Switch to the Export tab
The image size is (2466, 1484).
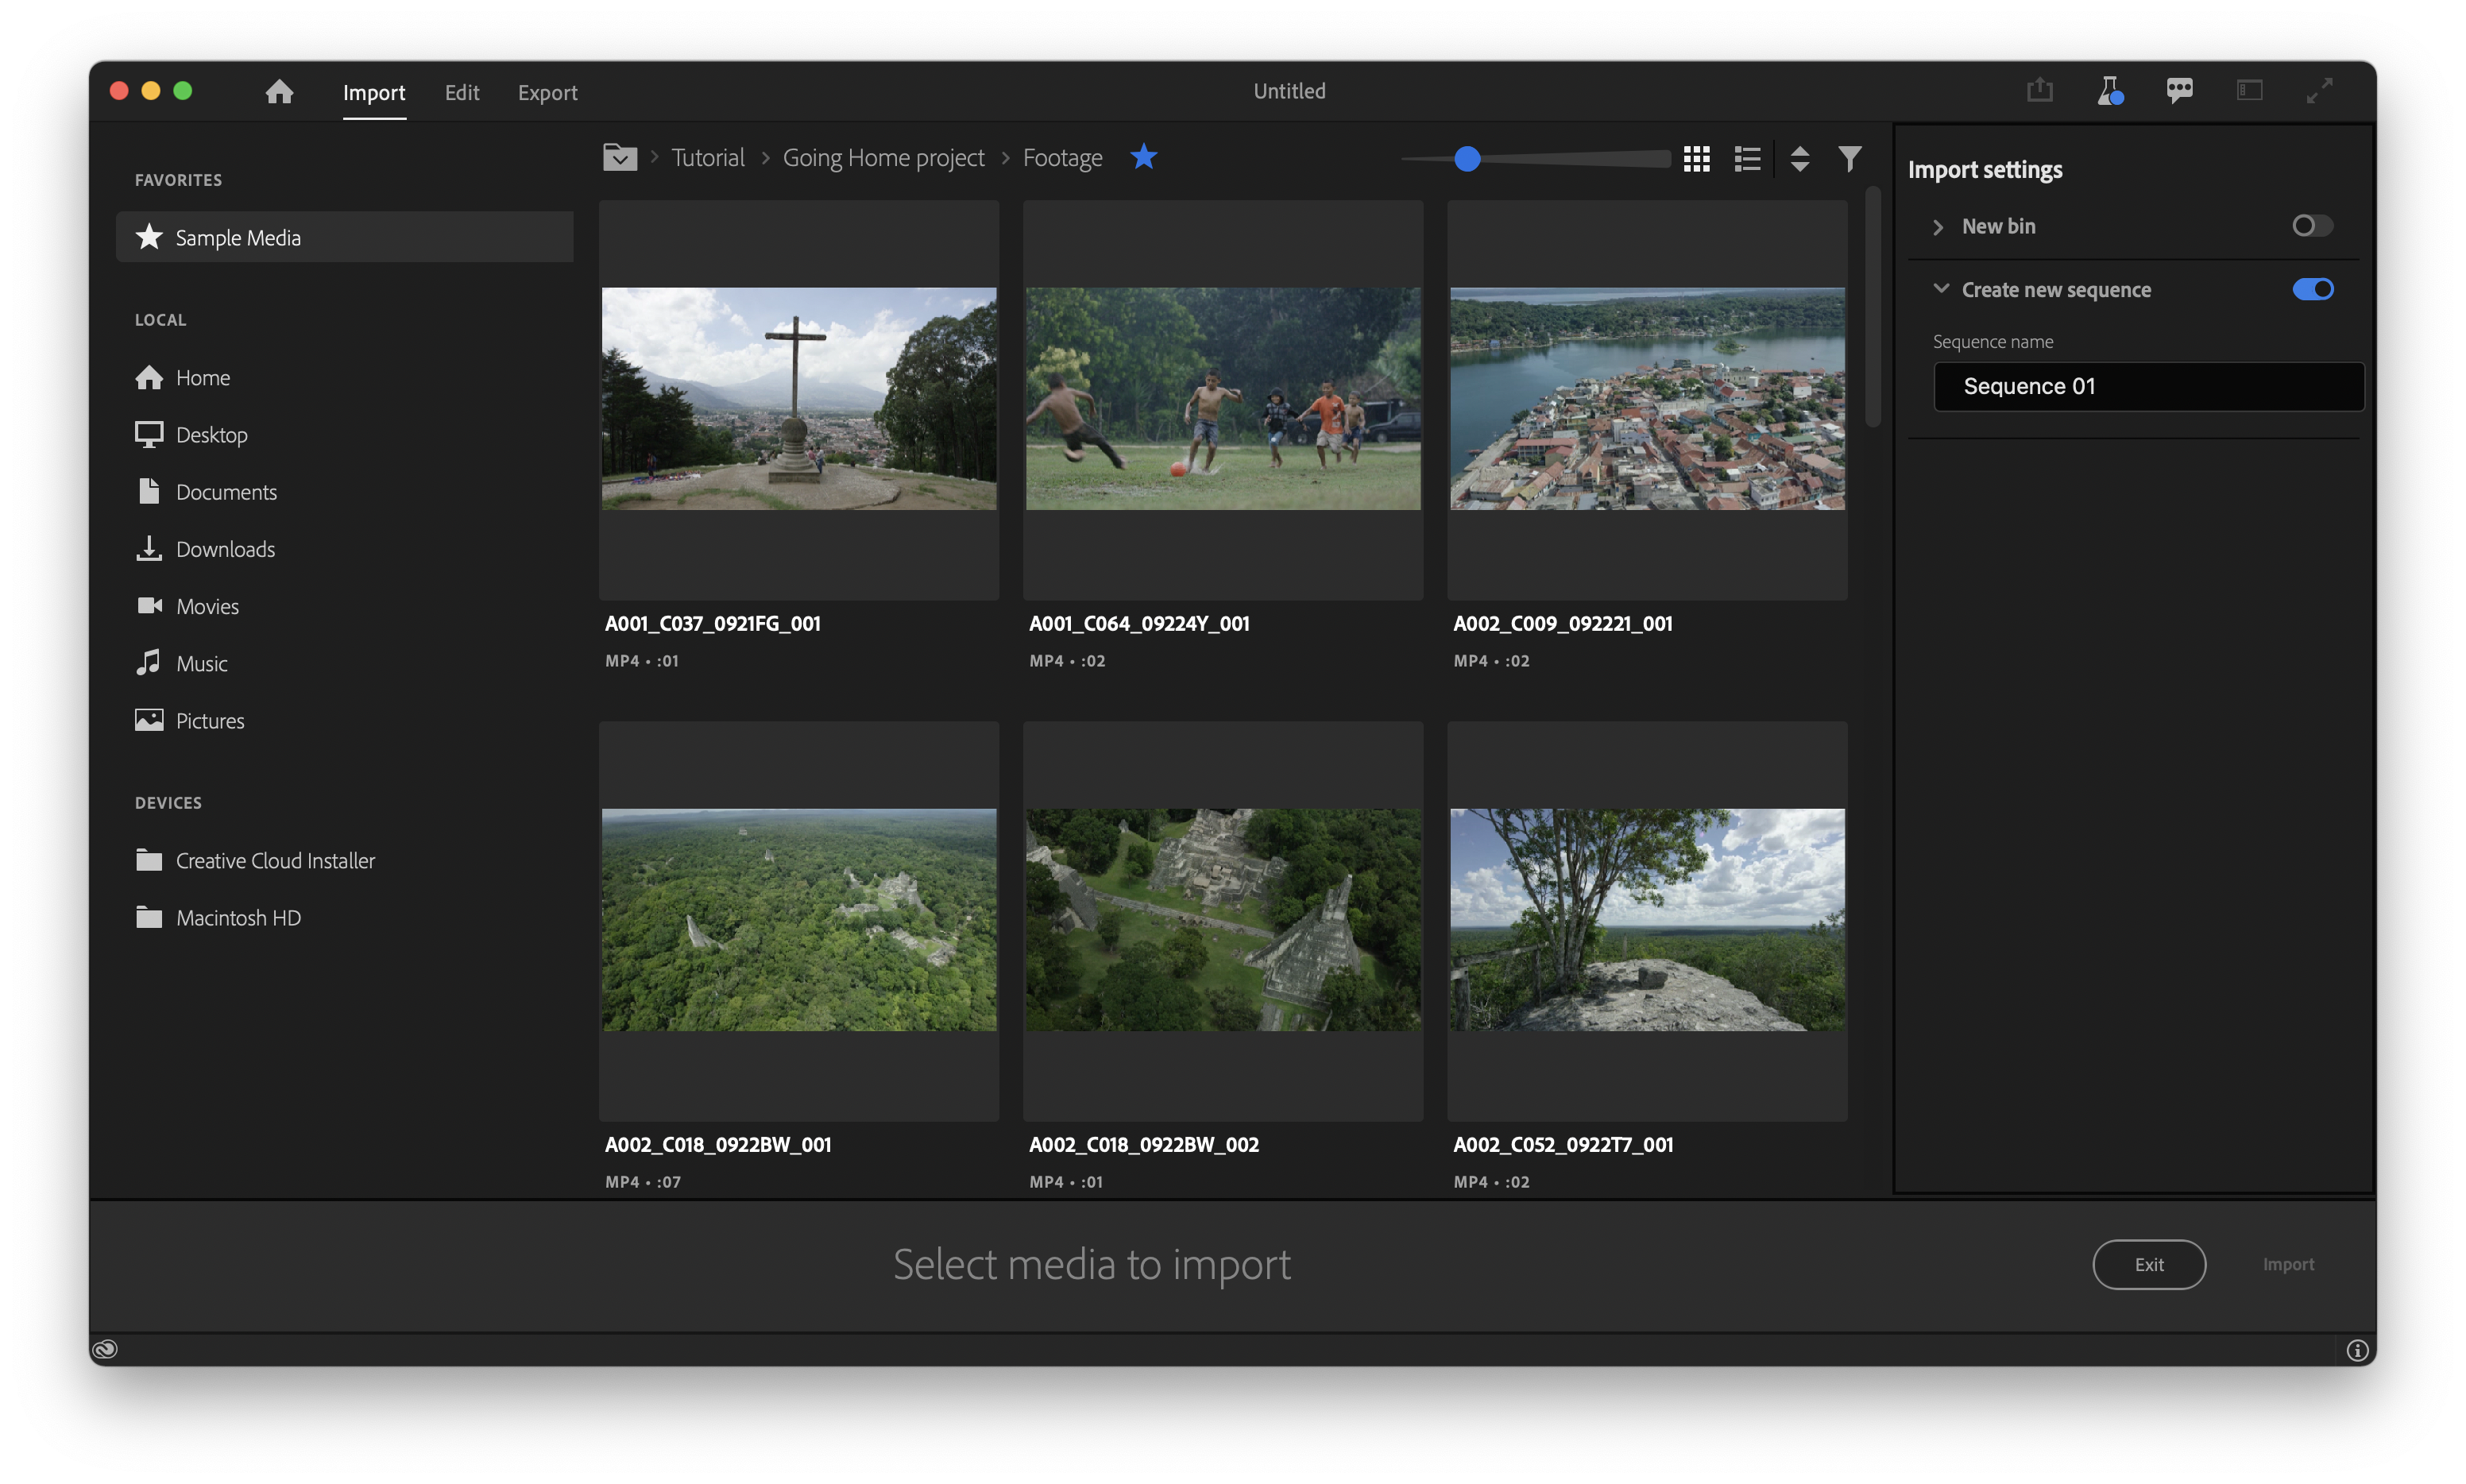pos(547,92)
